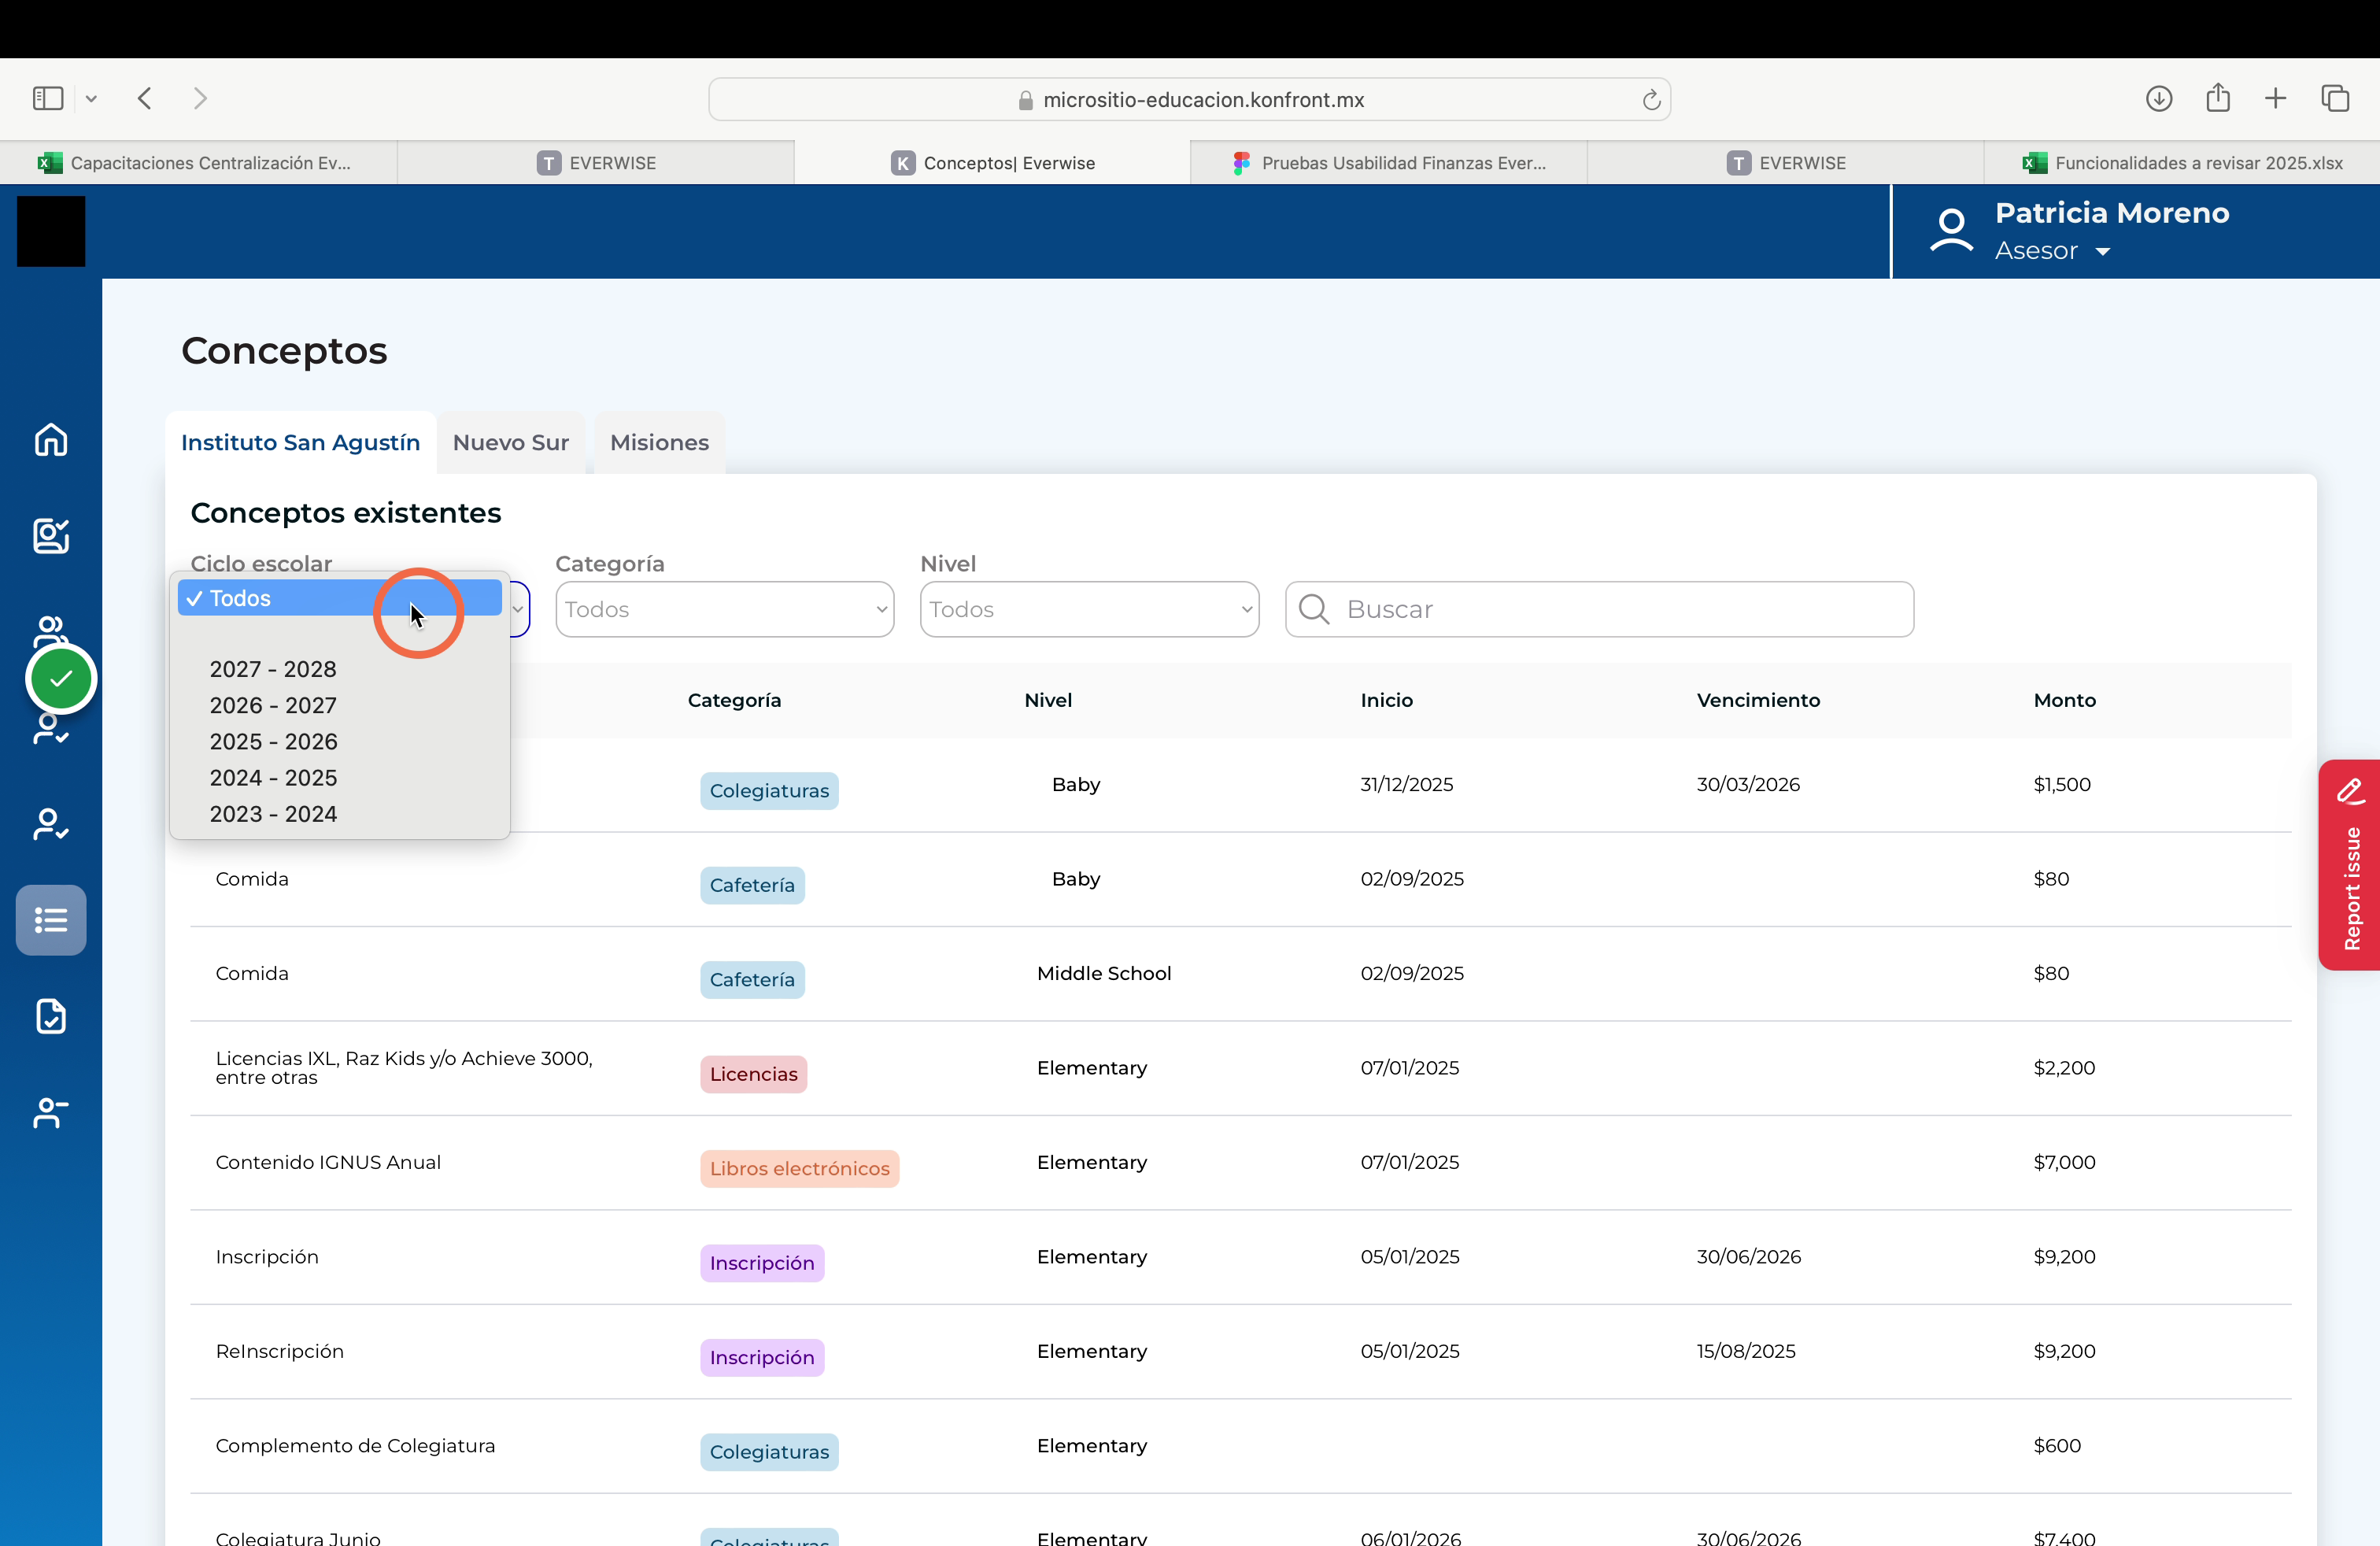Click the Report issue button

(2350, 865)
